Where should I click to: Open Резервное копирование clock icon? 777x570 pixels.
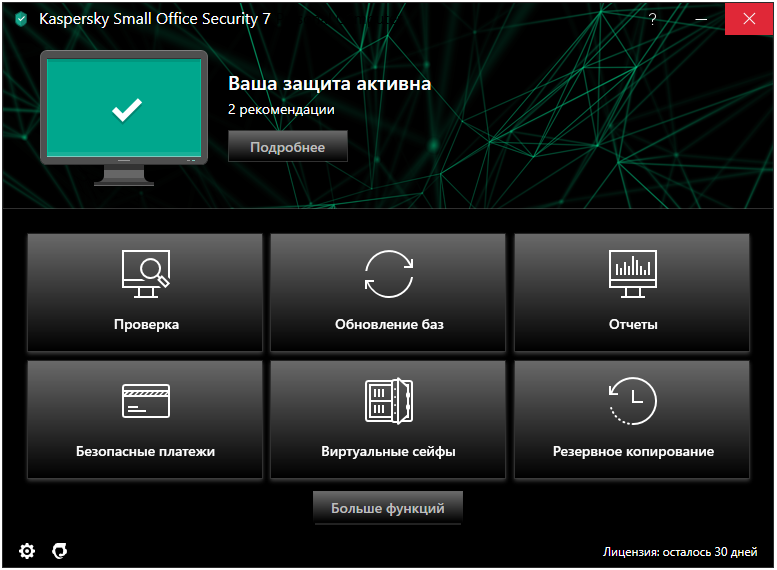click(633, 401)
